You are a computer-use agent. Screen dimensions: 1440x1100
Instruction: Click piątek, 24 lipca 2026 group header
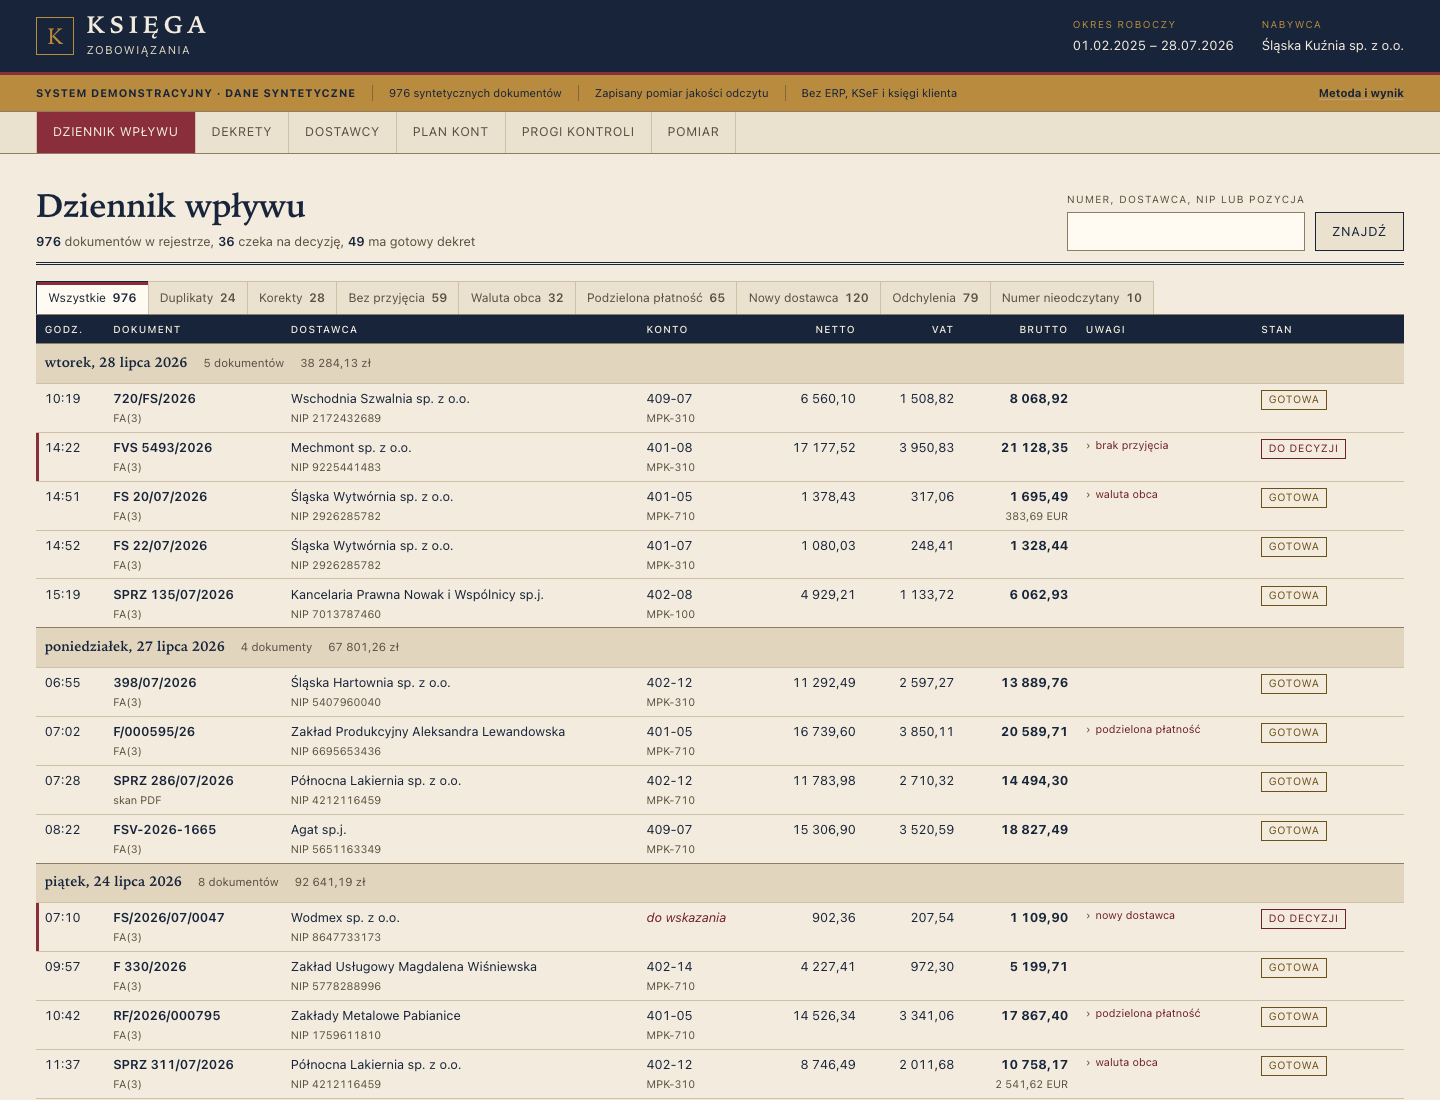720,882
